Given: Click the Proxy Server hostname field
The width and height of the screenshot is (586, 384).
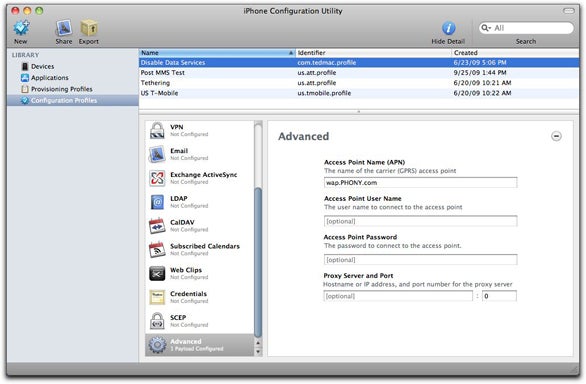Looking at the screenshot, I should coord(398,296).
